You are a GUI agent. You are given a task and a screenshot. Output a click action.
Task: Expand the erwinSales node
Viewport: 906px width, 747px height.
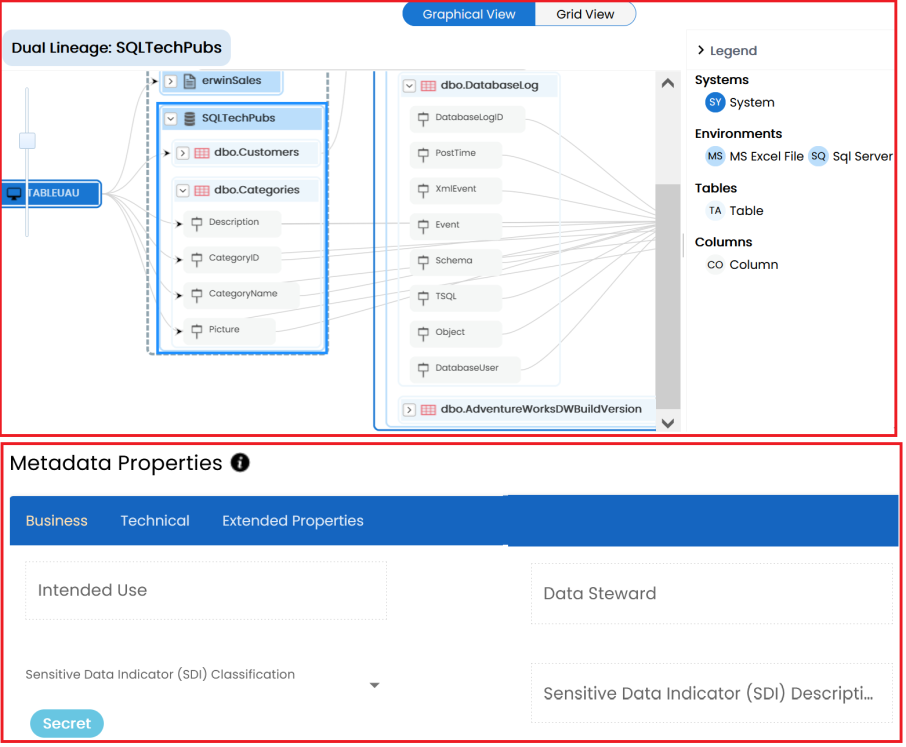(x=170, y=81)
